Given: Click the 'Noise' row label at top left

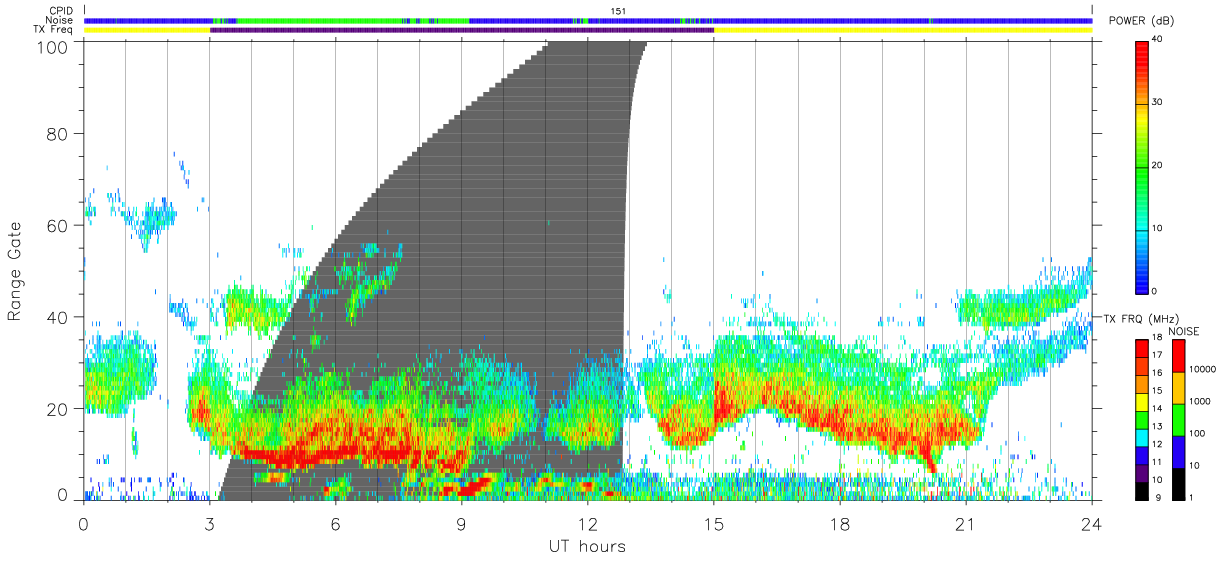Looking at the screenshot, I should pyautogui.click(x=61, y=20).
